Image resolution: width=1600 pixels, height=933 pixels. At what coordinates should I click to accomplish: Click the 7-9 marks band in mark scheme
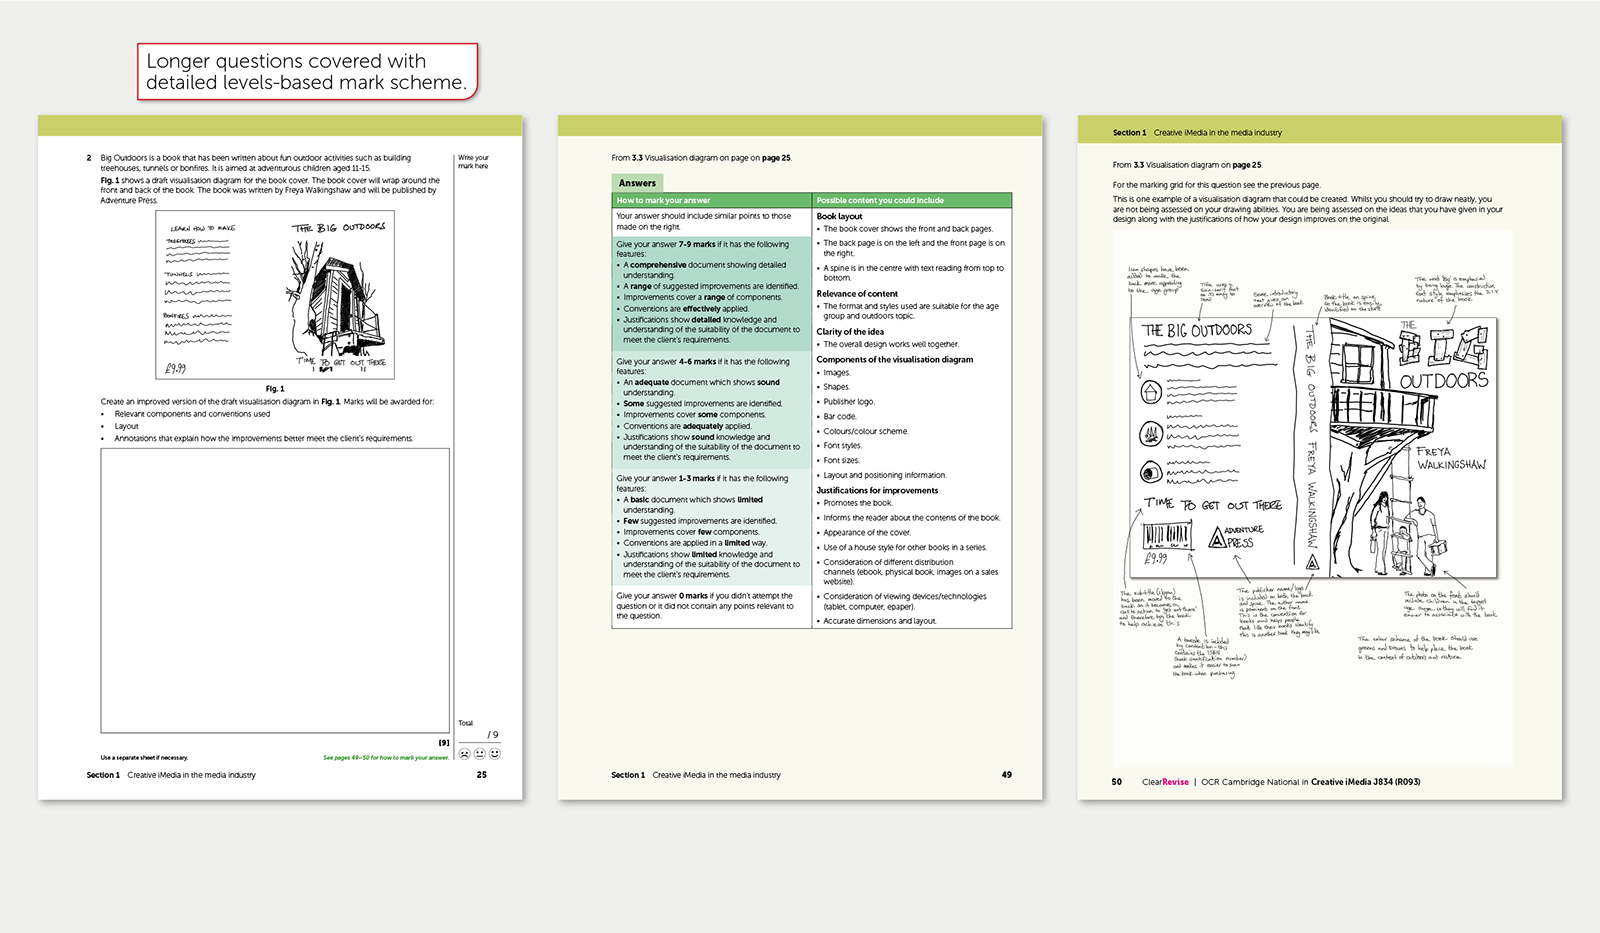711,291
